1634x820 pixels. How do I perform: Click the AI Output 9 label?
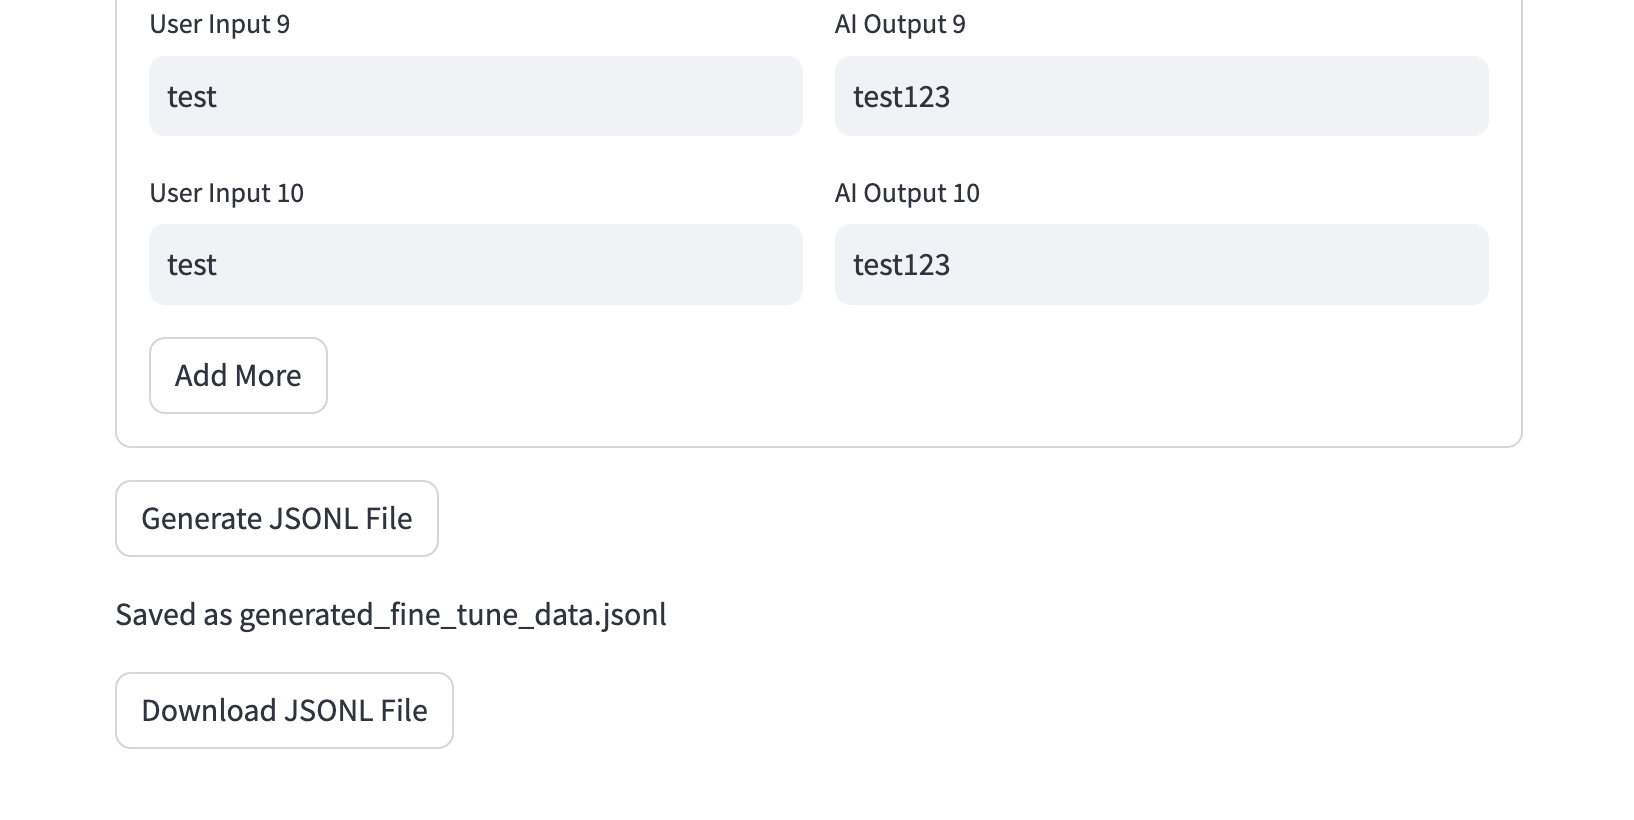(x=900, y=24)
